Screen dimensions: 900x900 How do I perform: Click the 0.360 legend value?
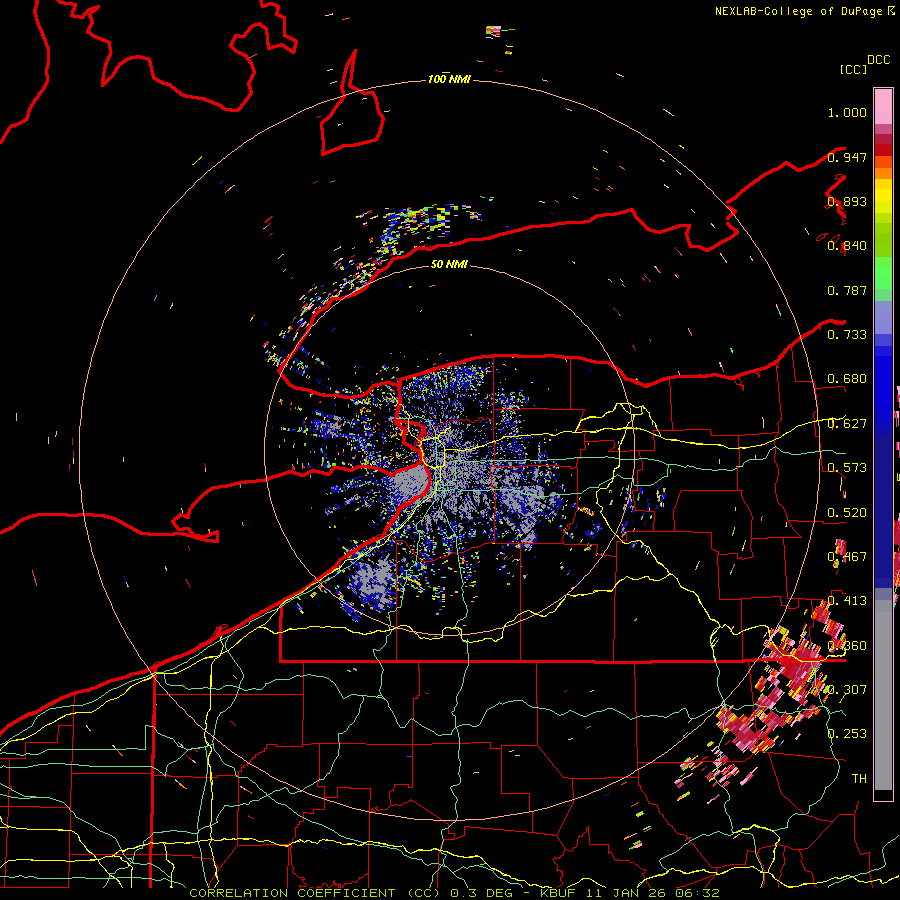847,646
